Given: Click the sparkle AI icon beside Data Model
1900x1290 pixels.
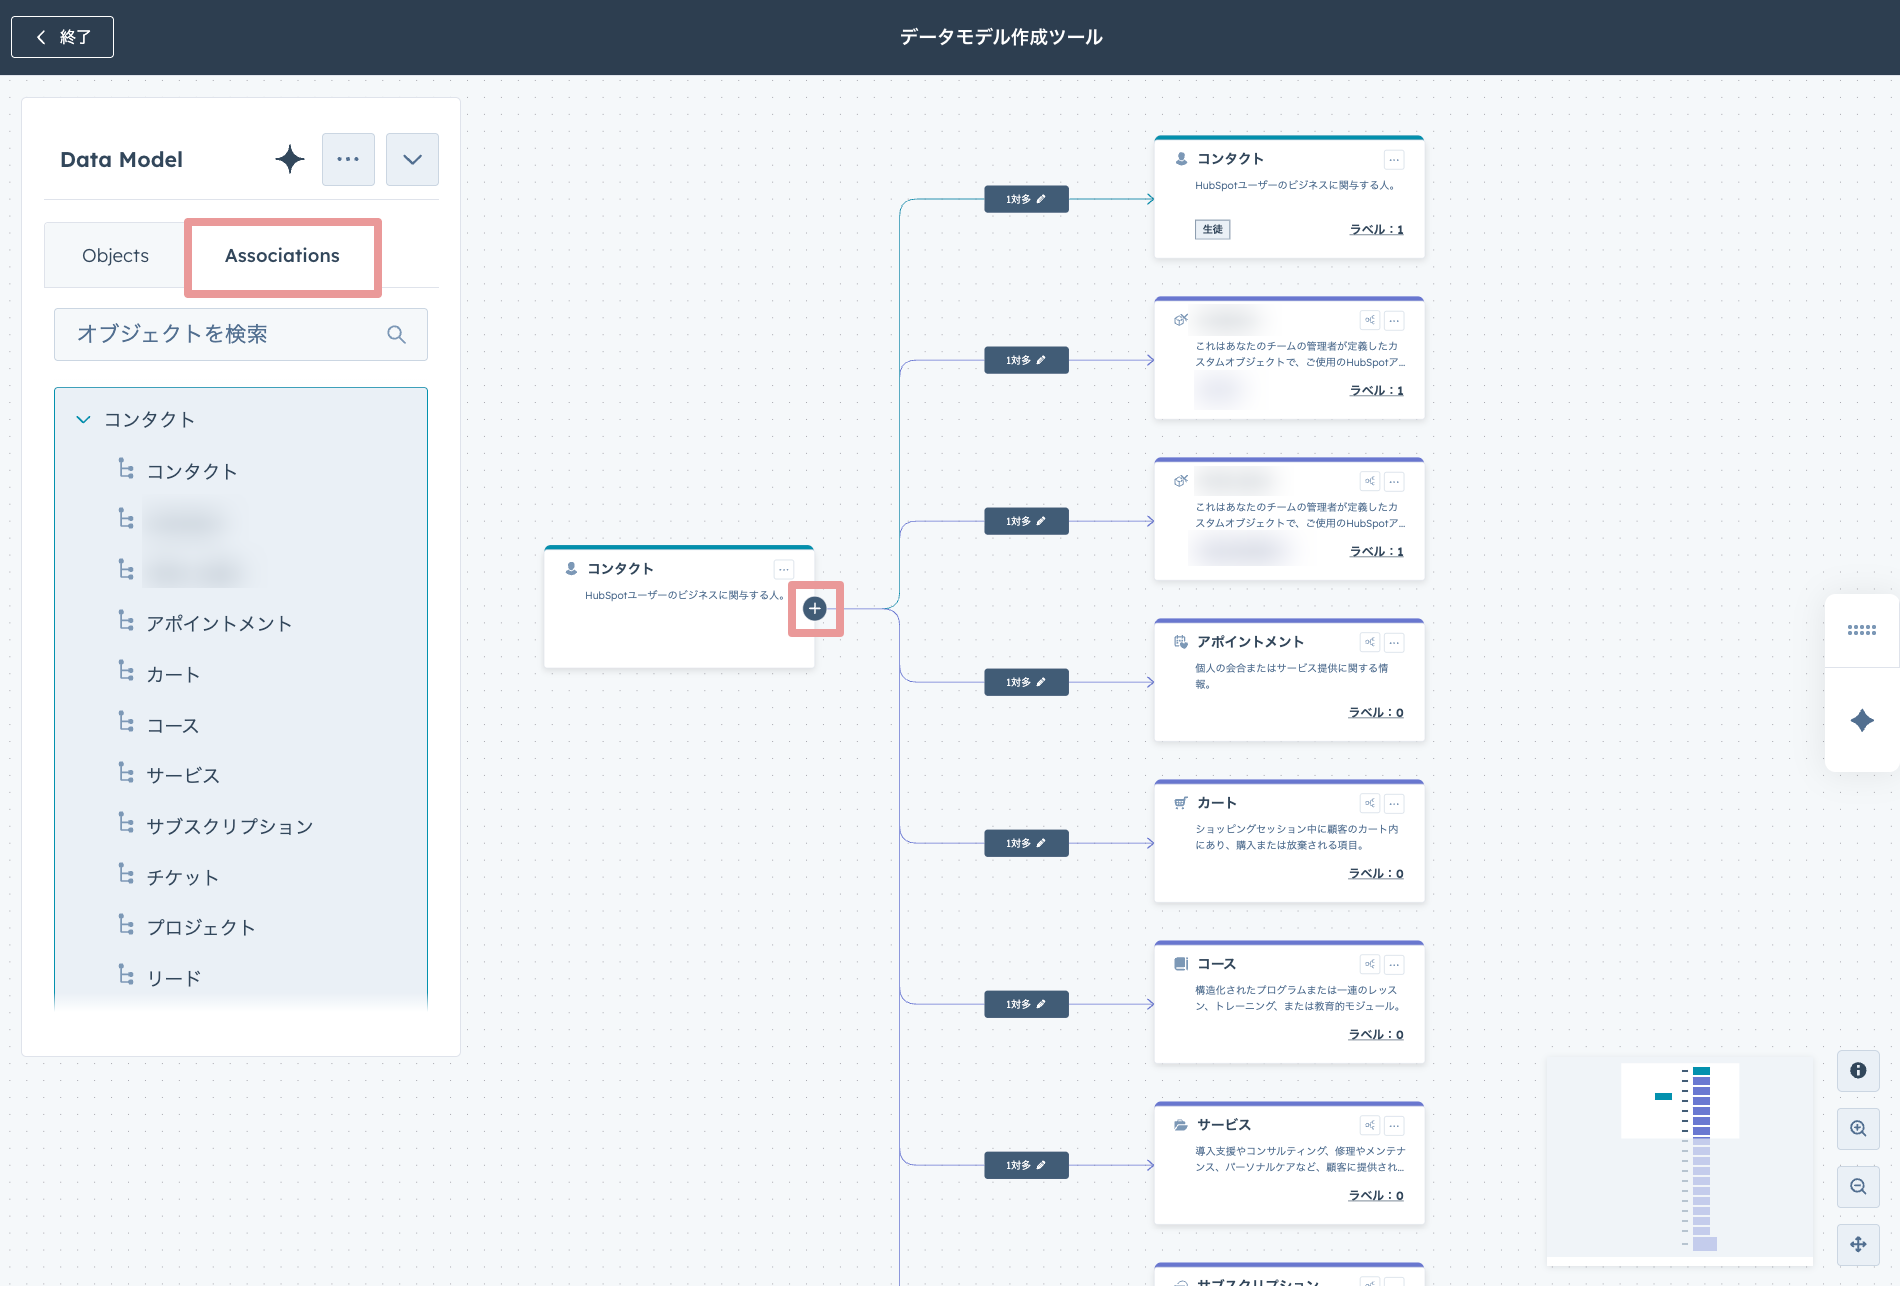Looking at the screenshot, I should click(290, 159).
